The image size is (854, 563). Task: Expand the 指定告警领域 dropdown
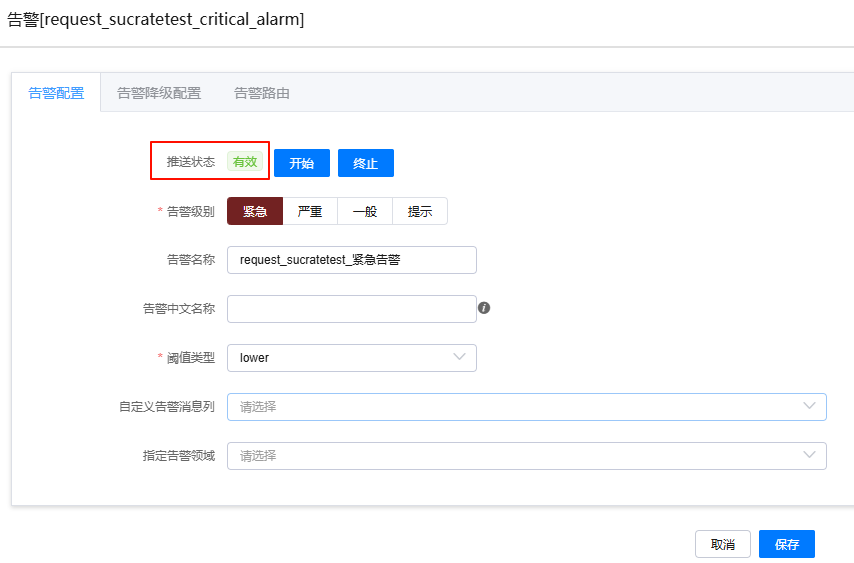[527, 456]
